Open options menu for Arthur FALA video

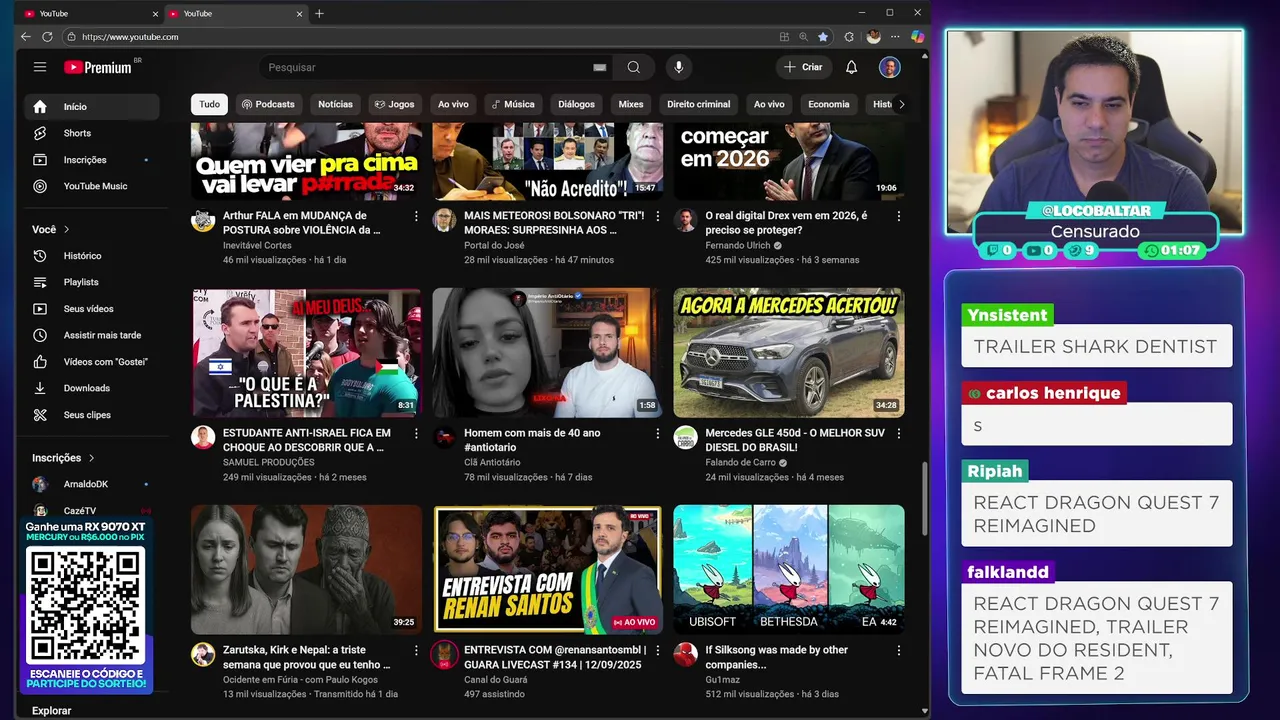tap(416, 216)
